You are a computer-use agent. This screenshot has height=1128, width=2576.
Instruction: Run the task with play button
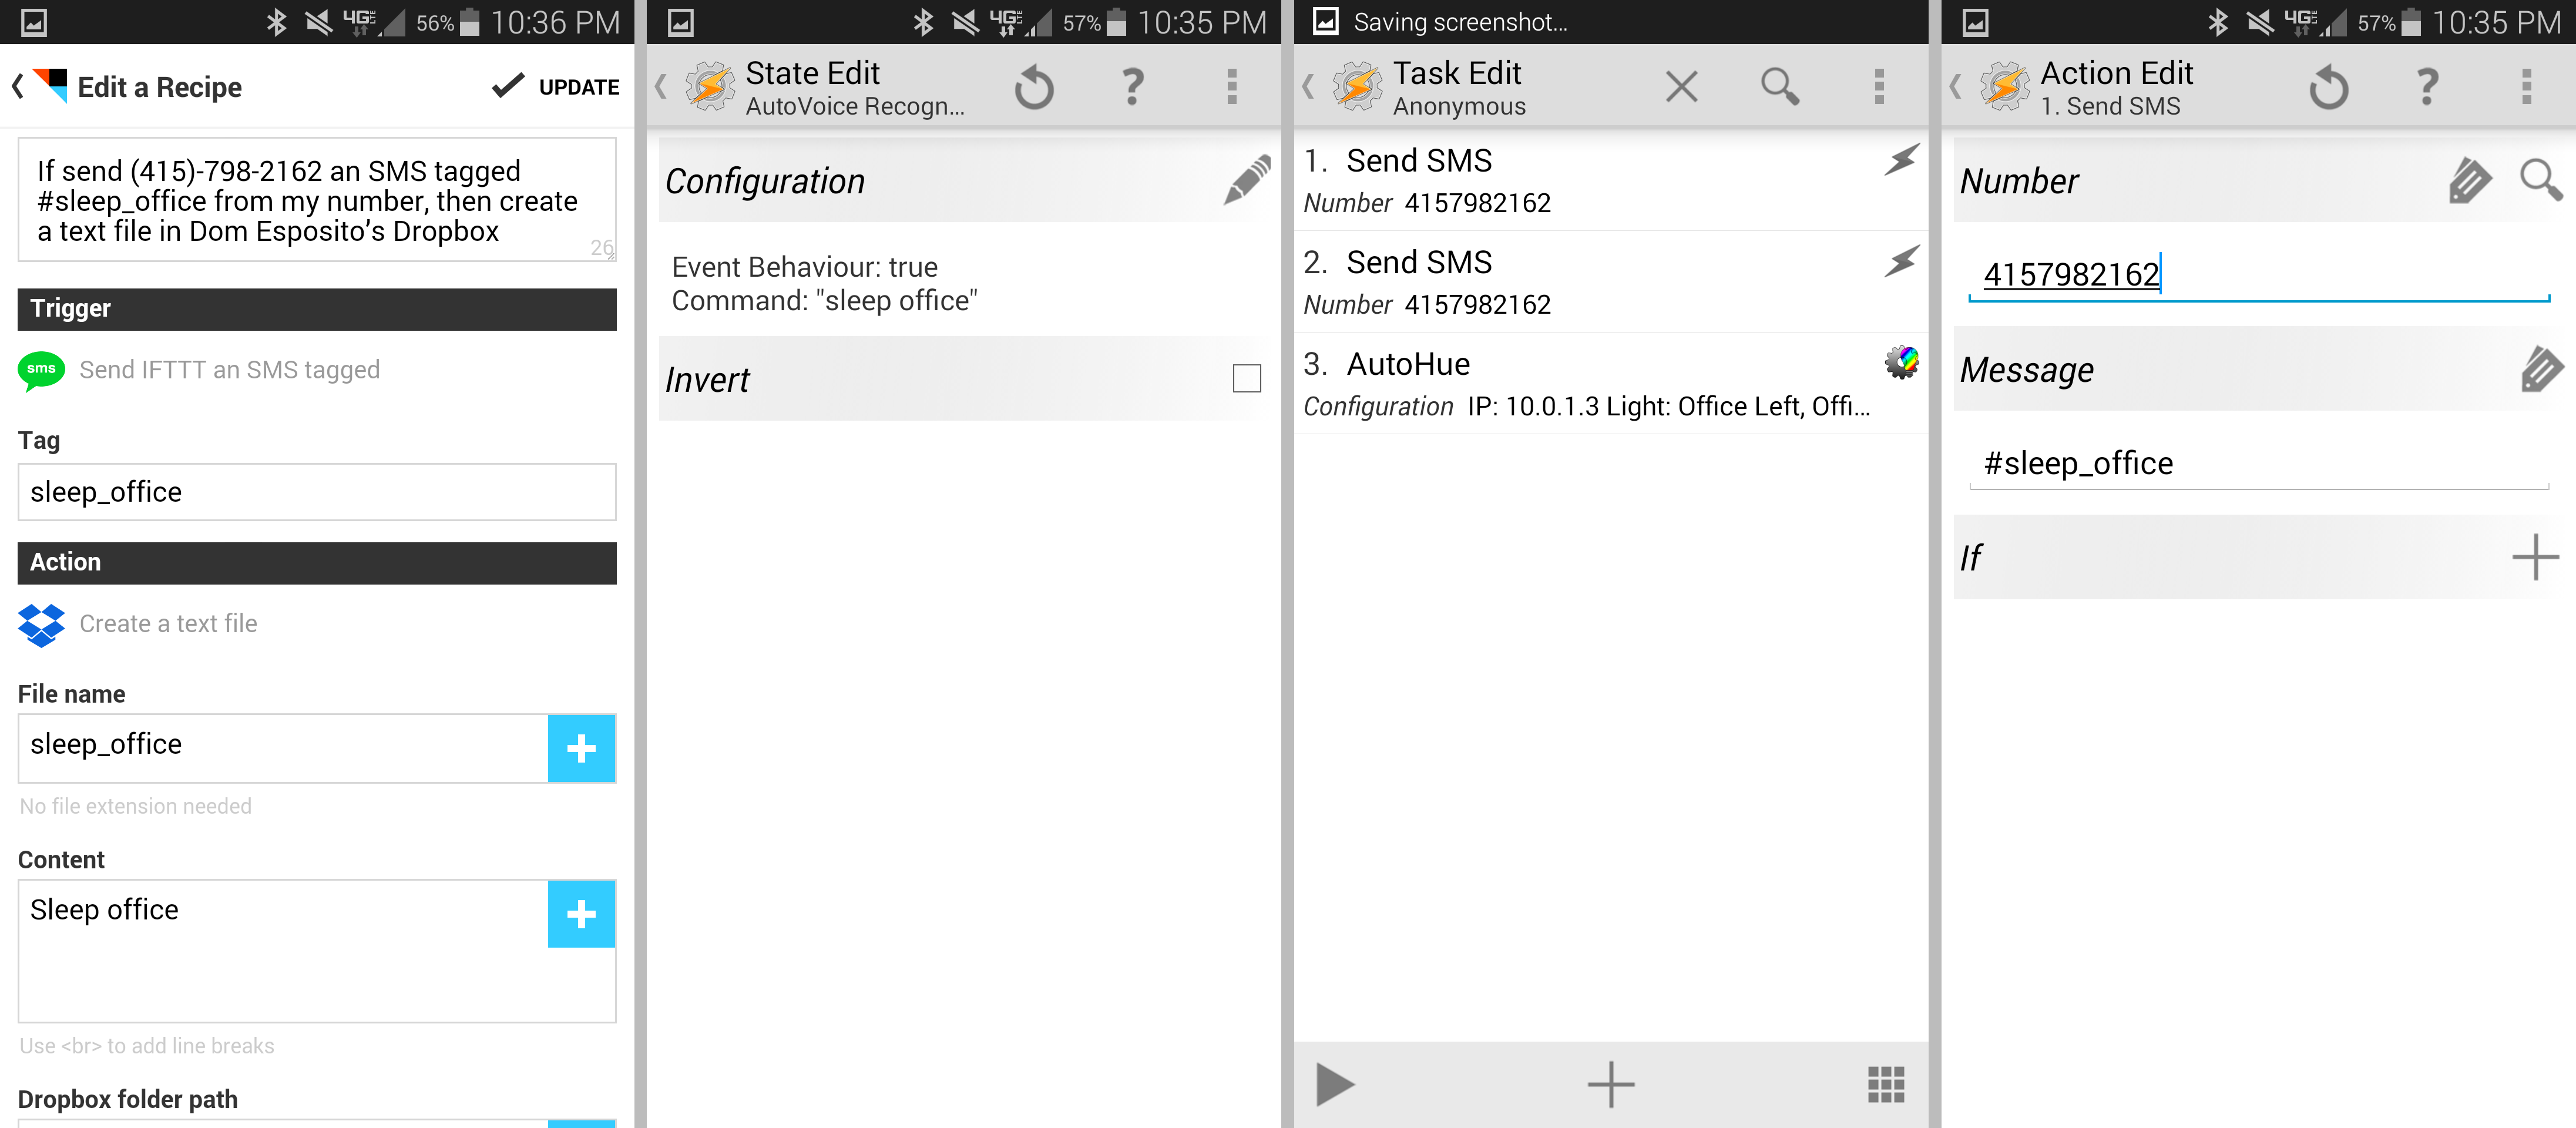(x=1334, y=1084)
